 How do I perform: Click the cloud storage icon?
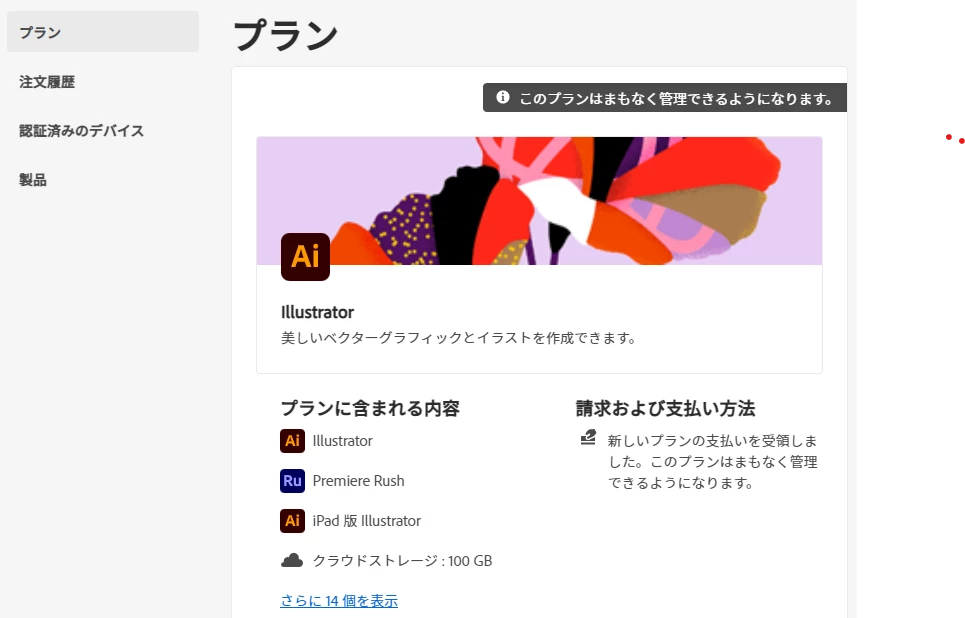tap(292, 560)
